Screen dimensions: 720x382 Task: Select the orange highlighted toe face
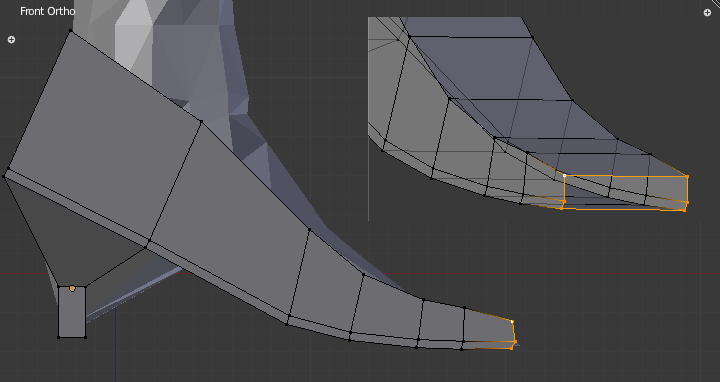click(488, 327)
